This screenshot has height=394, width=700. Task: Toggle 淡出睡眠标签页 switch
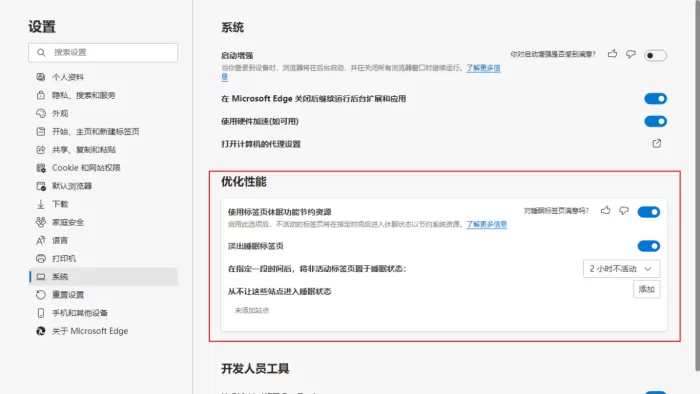(649, 246)
